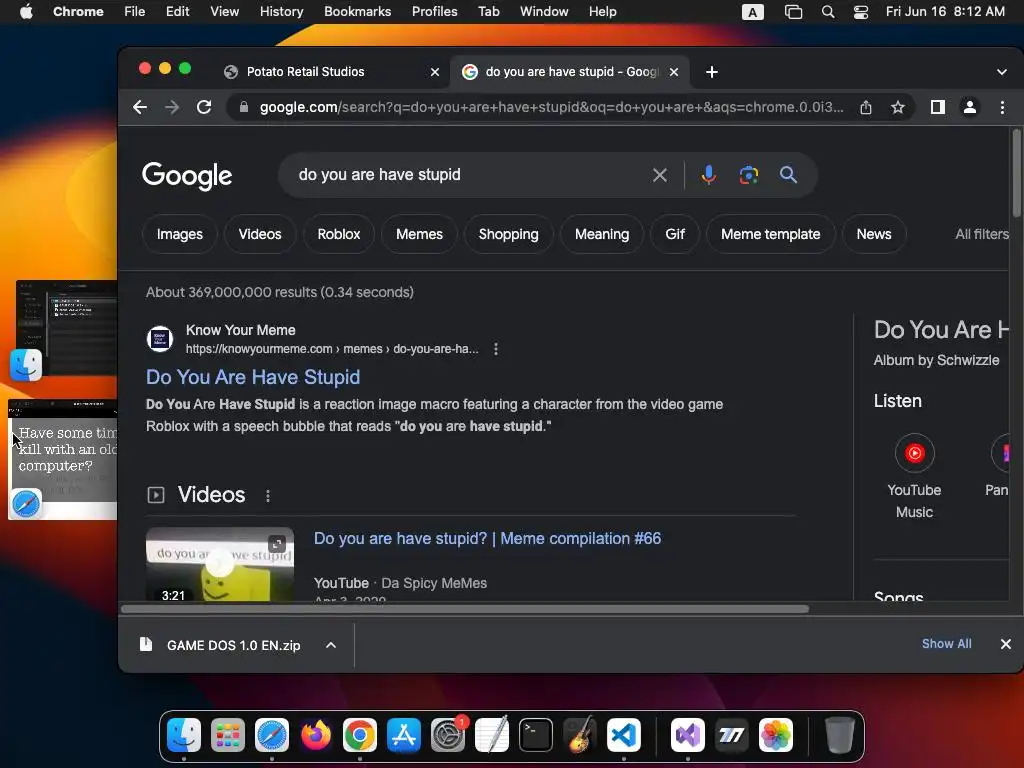Image resolution: width=1024 pixels, height=768 pixels.
Task: Close the do you are have stupid tab
Action: point(674,72)
